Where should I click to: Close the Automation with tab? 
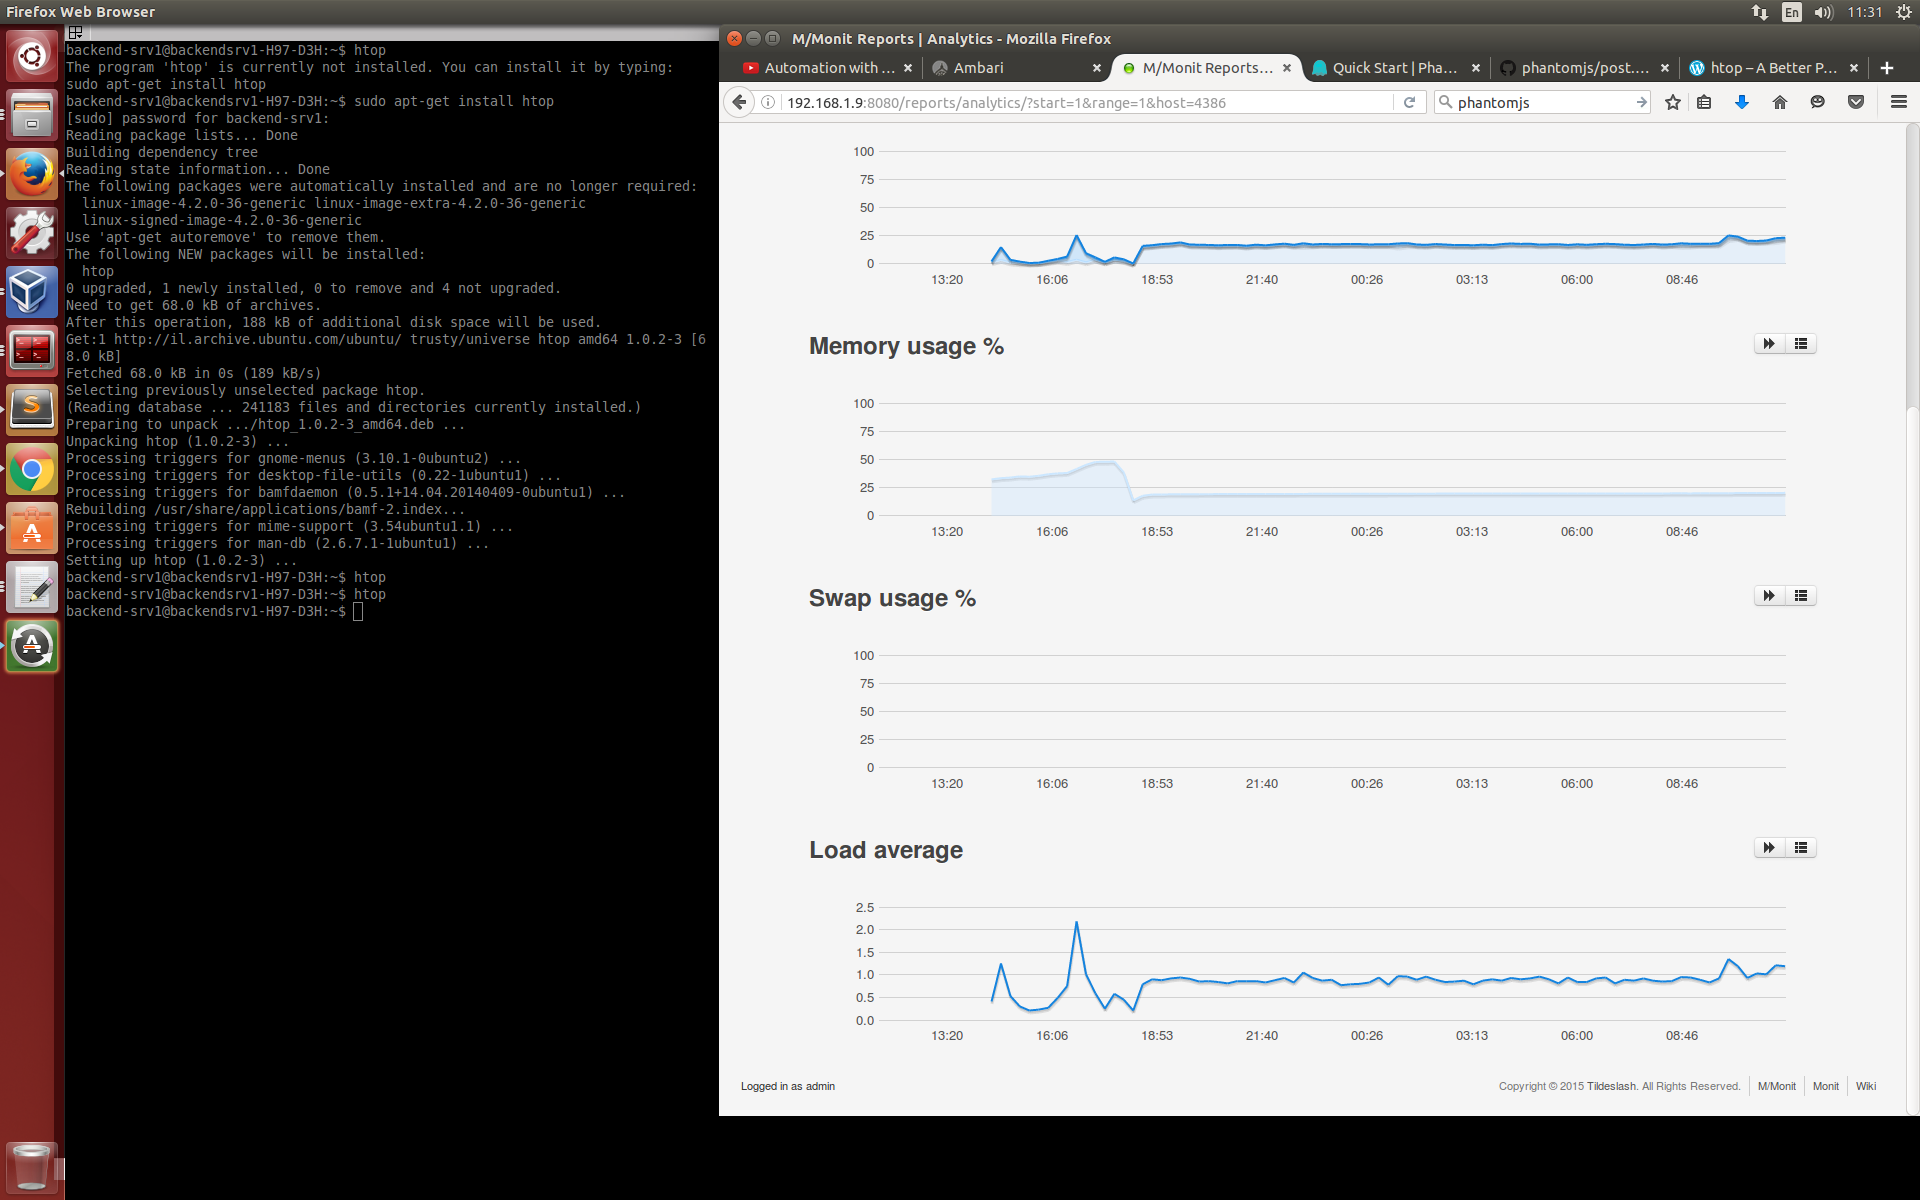(908, 68)
